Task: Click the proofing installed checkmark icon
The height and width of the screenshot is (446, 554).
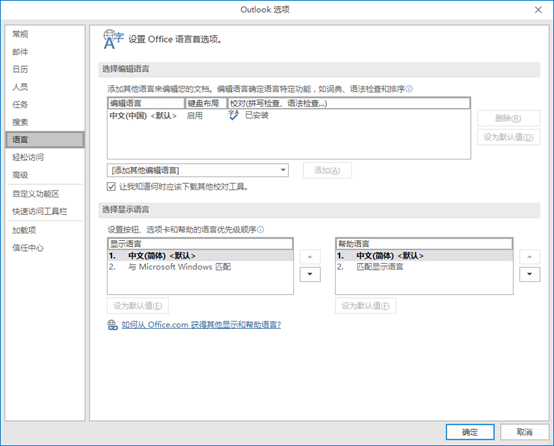Action: pyautogui.click(x=234, y=115)
